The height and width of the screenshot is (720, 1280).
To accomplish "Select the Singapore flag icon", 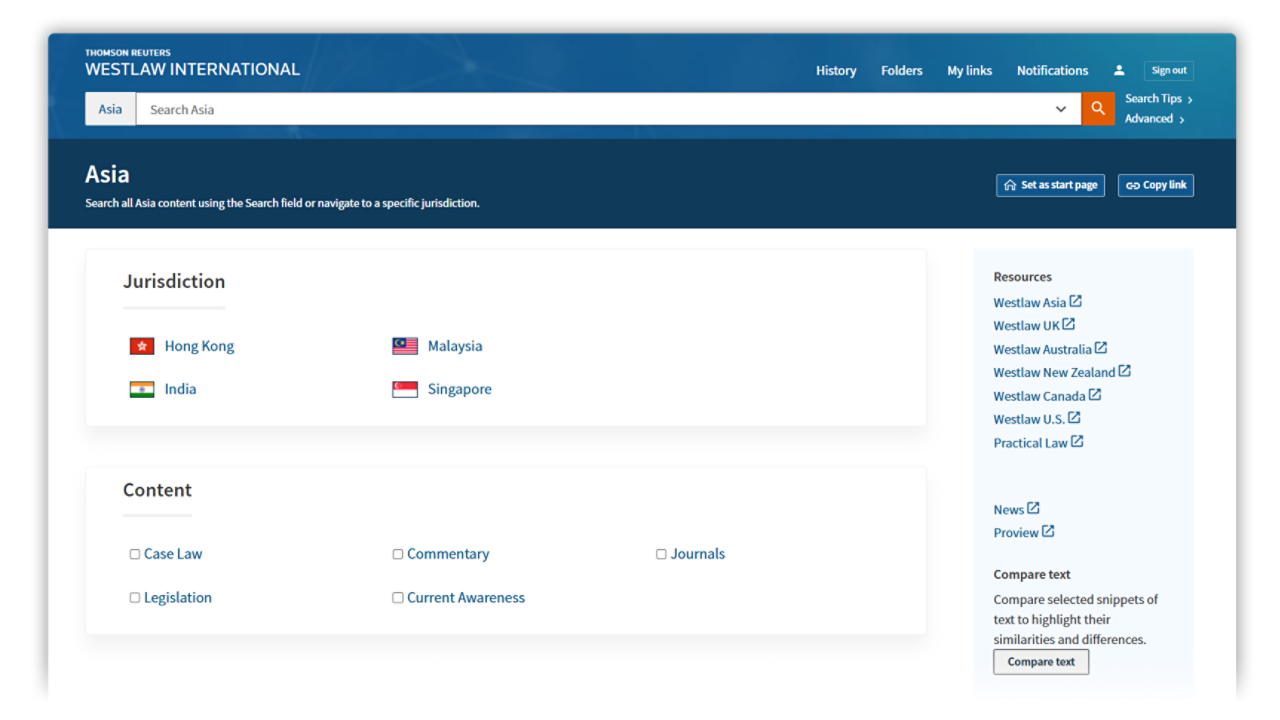I will 404,389.
